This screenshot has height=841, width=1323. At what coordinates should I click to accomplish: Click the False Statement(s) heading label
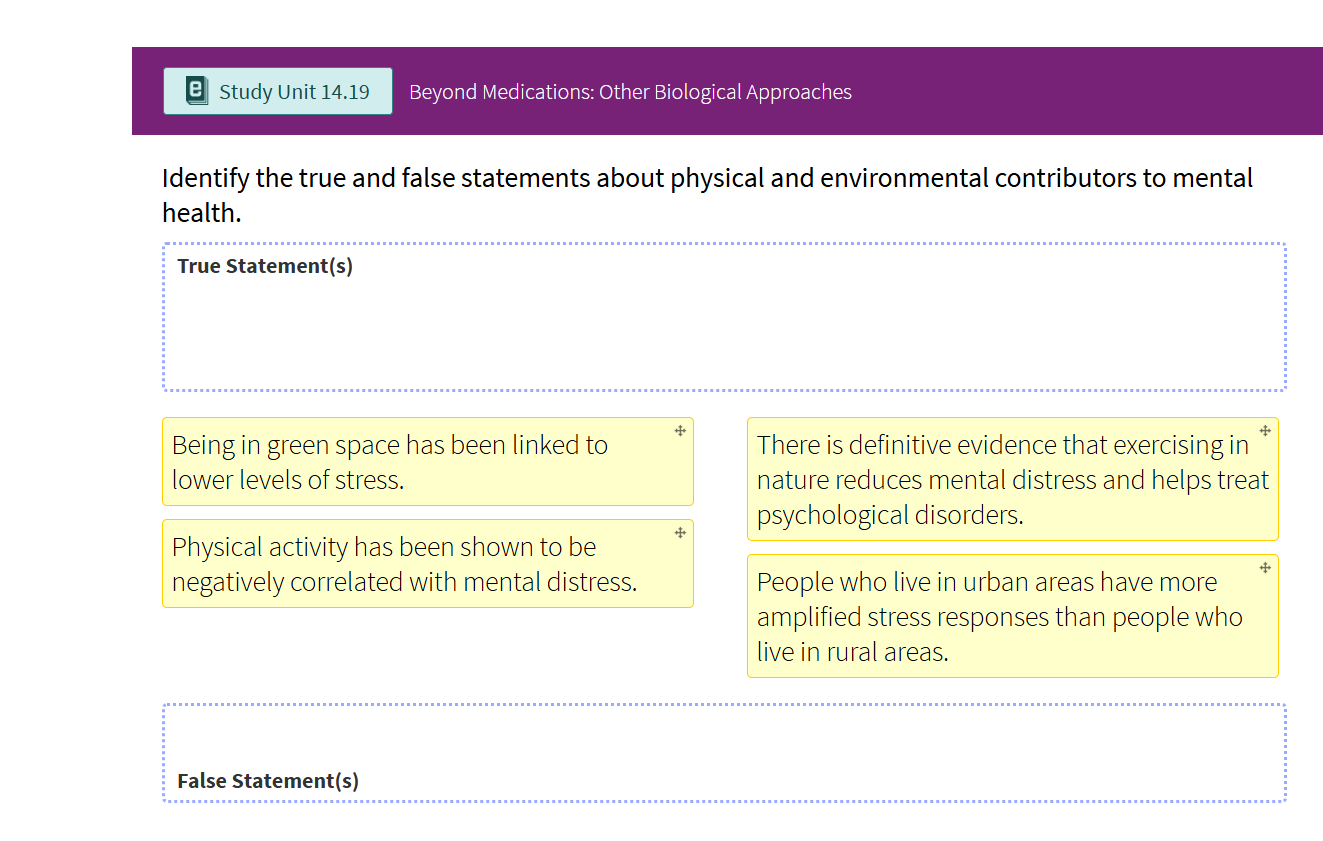pos(267,781)
